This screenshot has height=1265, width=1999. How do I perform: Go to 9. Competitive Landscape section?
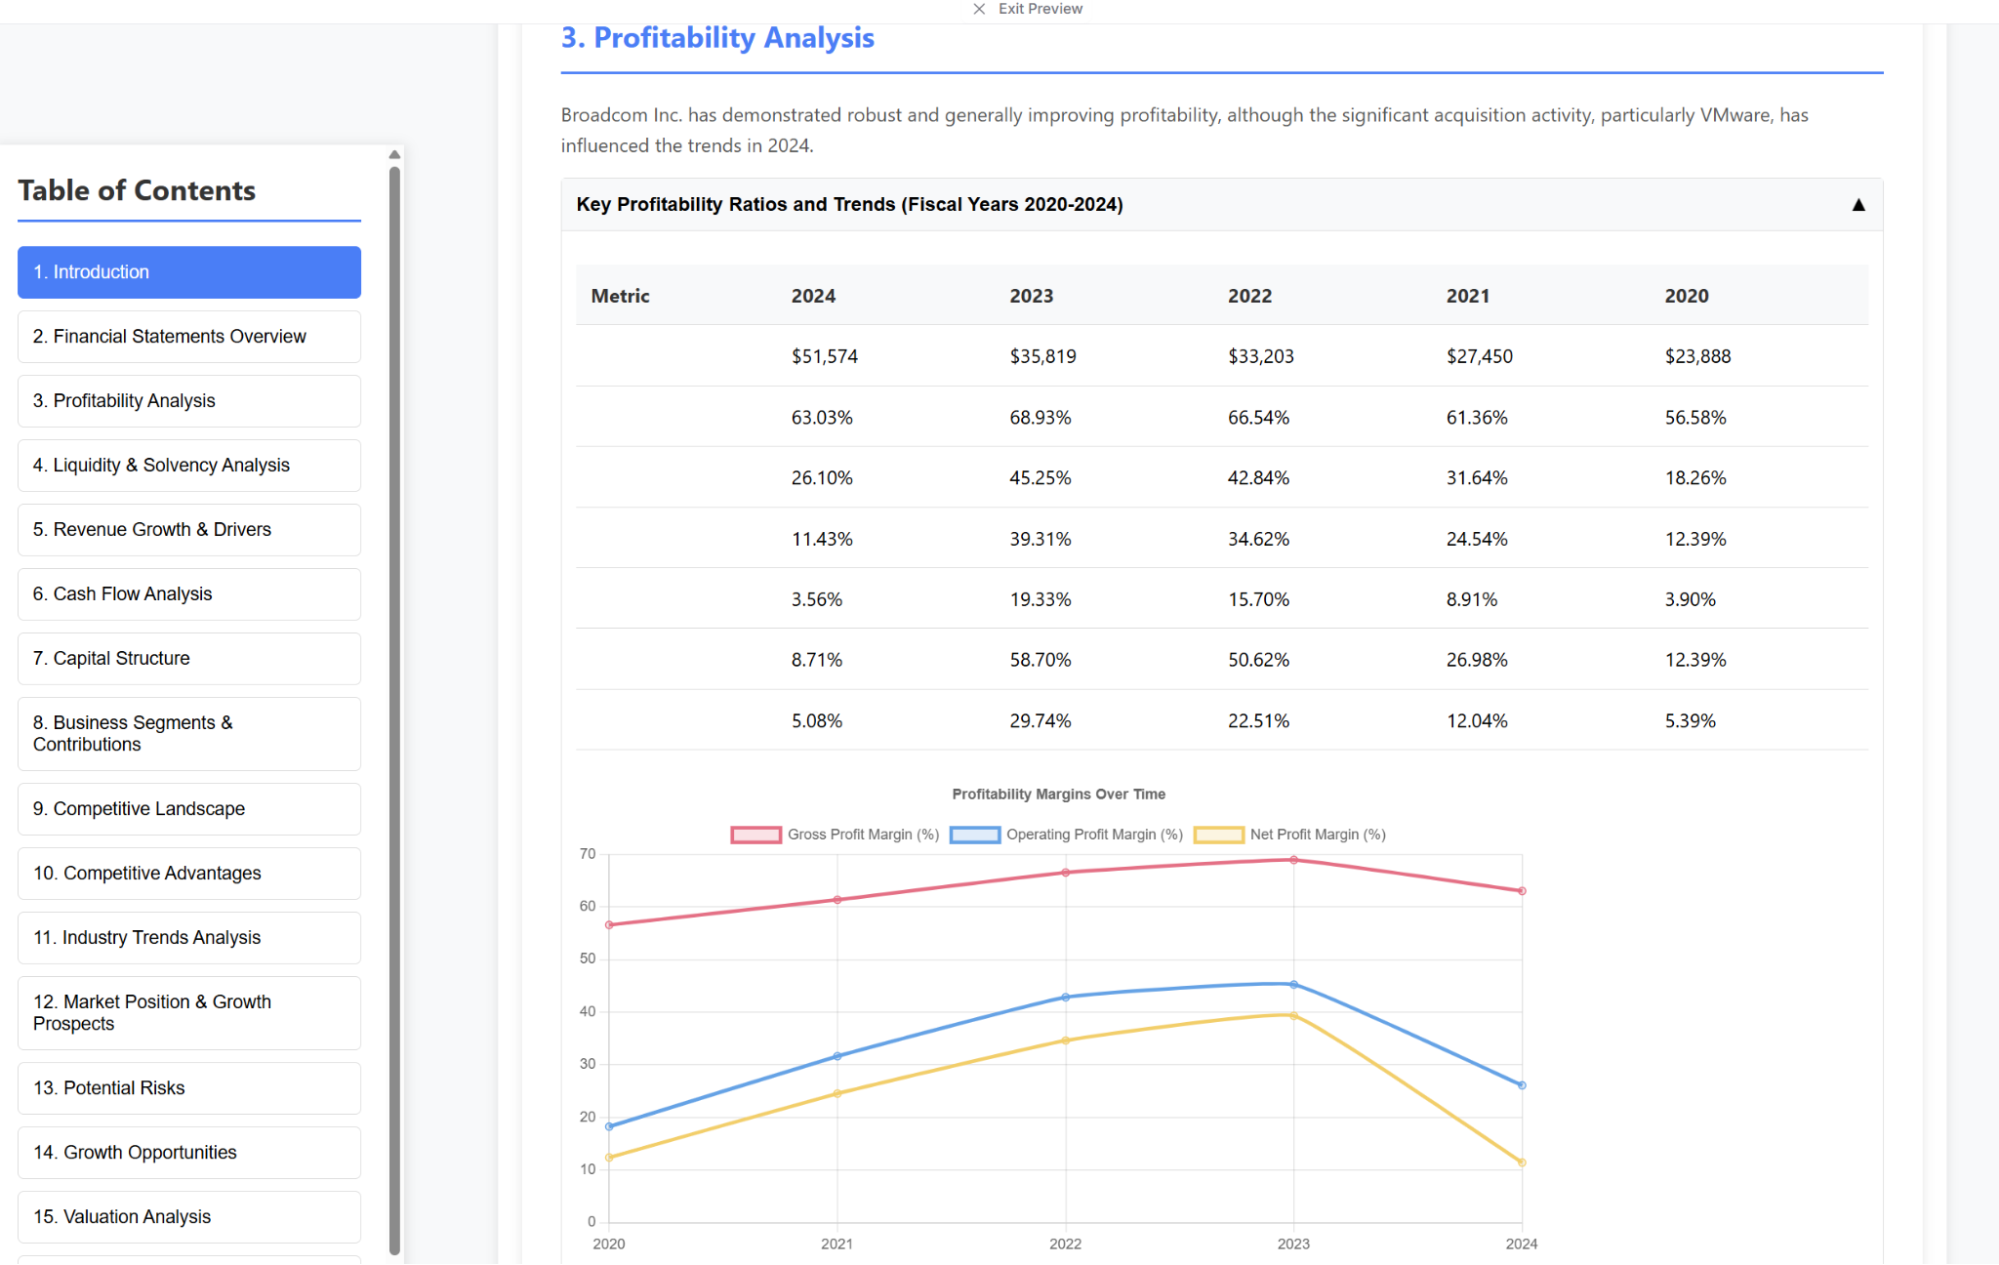[189, 809]
